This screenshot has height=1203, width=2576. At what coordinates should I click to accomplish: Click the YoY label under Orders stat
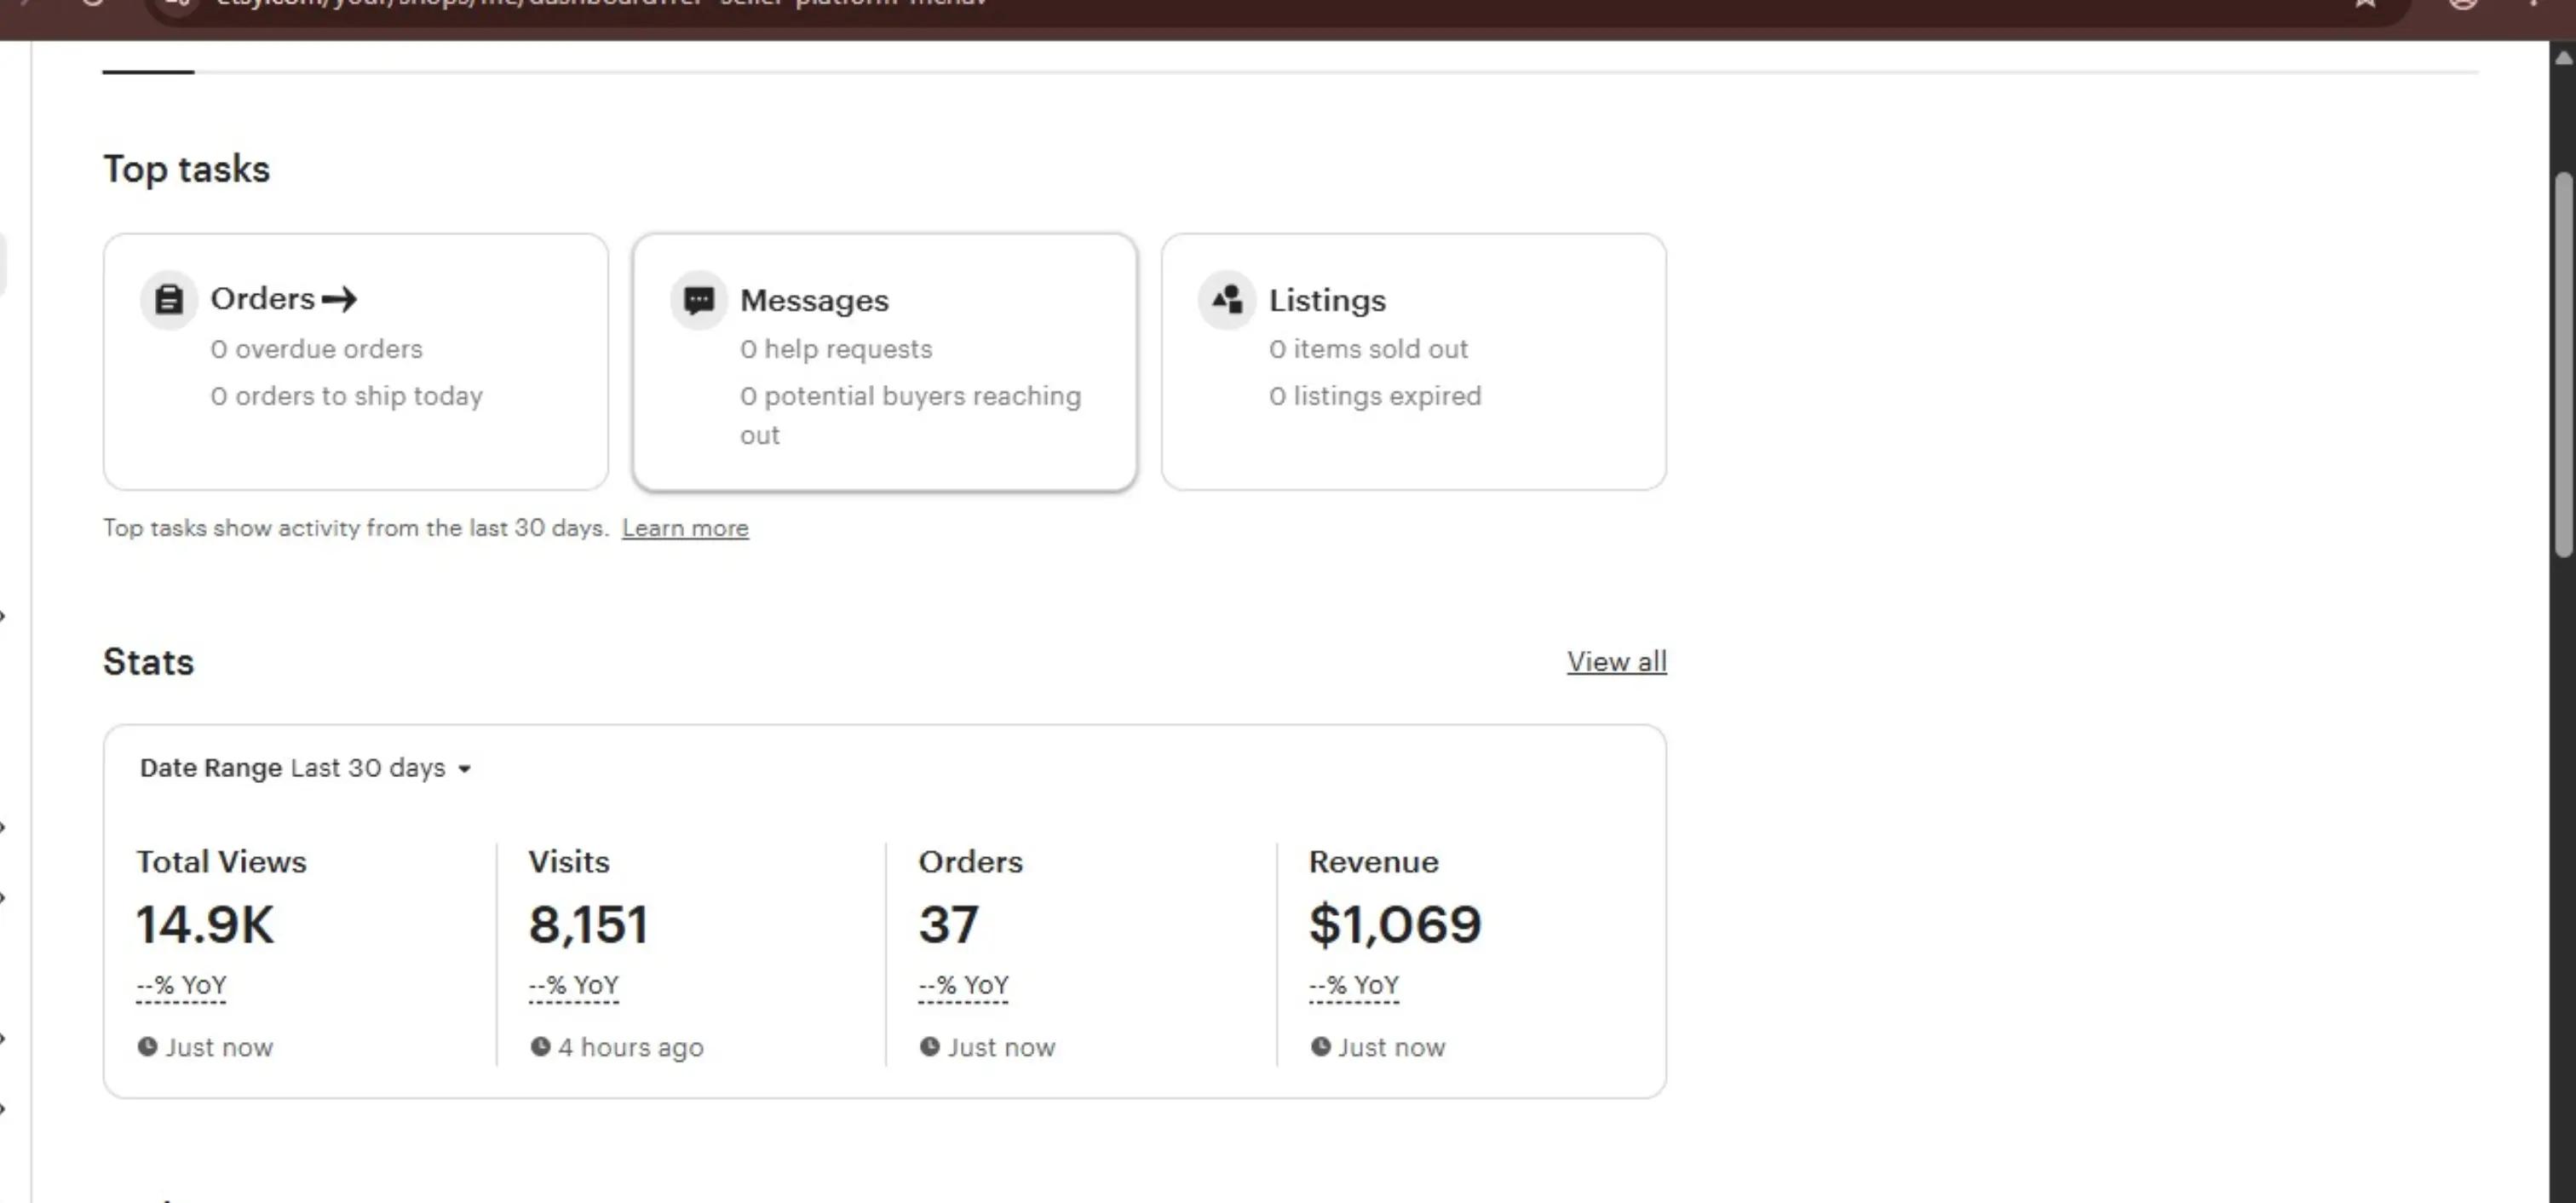(963, 986)
